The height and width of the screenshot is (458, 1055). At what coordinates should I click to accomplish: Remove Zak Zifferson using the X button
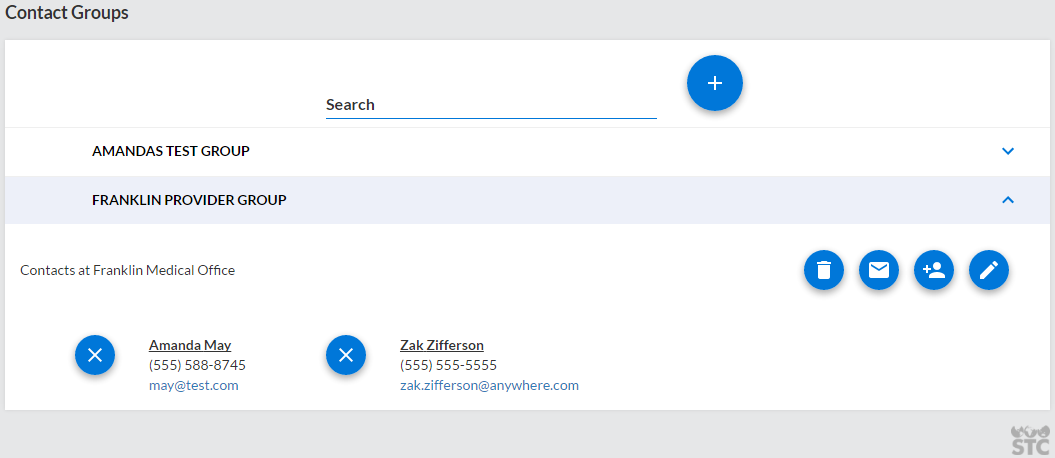pos(346,355)
